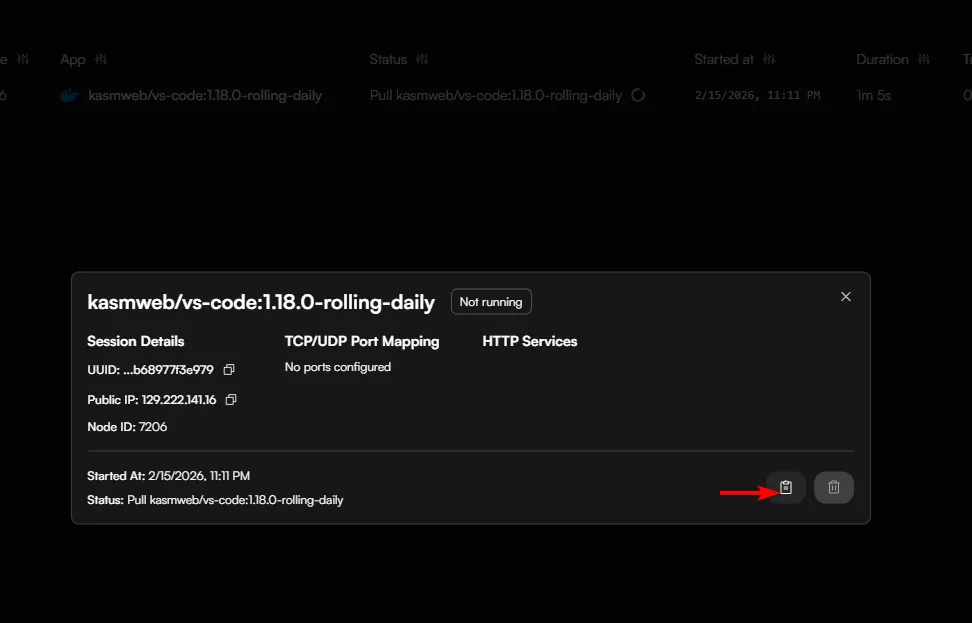This screenshot has width=972, height=623.
Task: Click the Started At line in the details panel
Action: click(169, 476)
